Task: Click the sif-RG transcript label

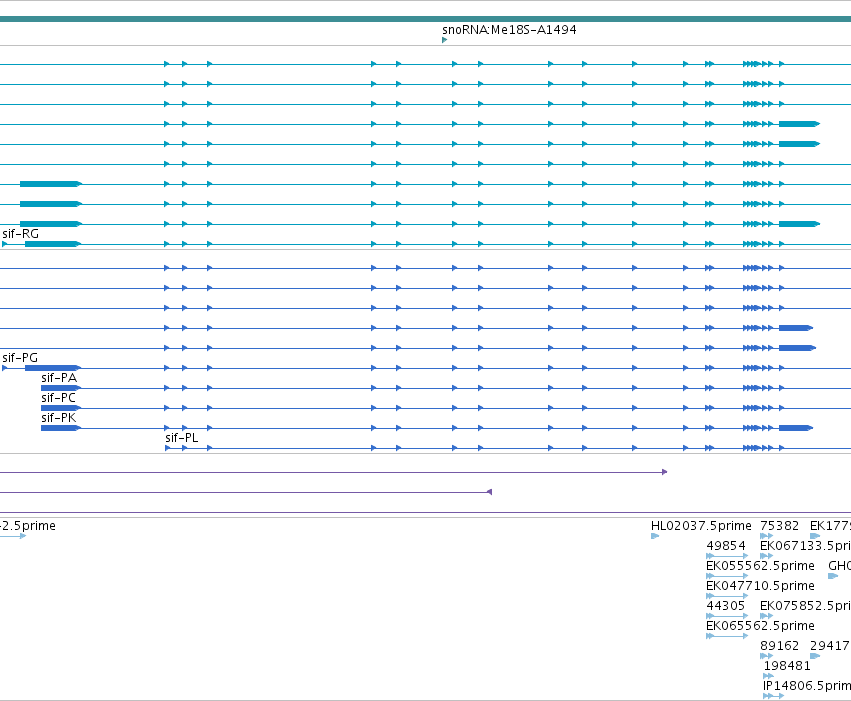Action: coord(21,234)
